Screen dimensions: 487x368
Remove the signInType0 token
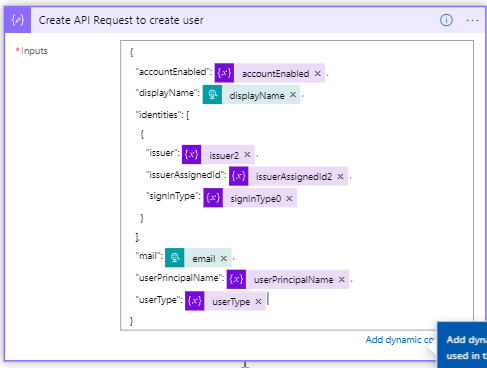289,199
